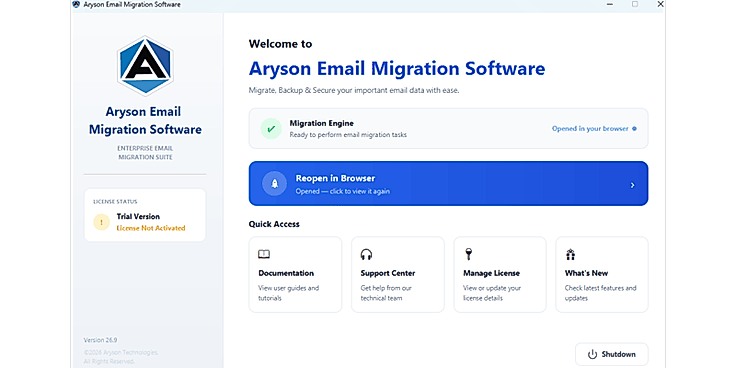Open the What's New card
The width and height of the screenshot is (736, 368).
click(602, 275)
